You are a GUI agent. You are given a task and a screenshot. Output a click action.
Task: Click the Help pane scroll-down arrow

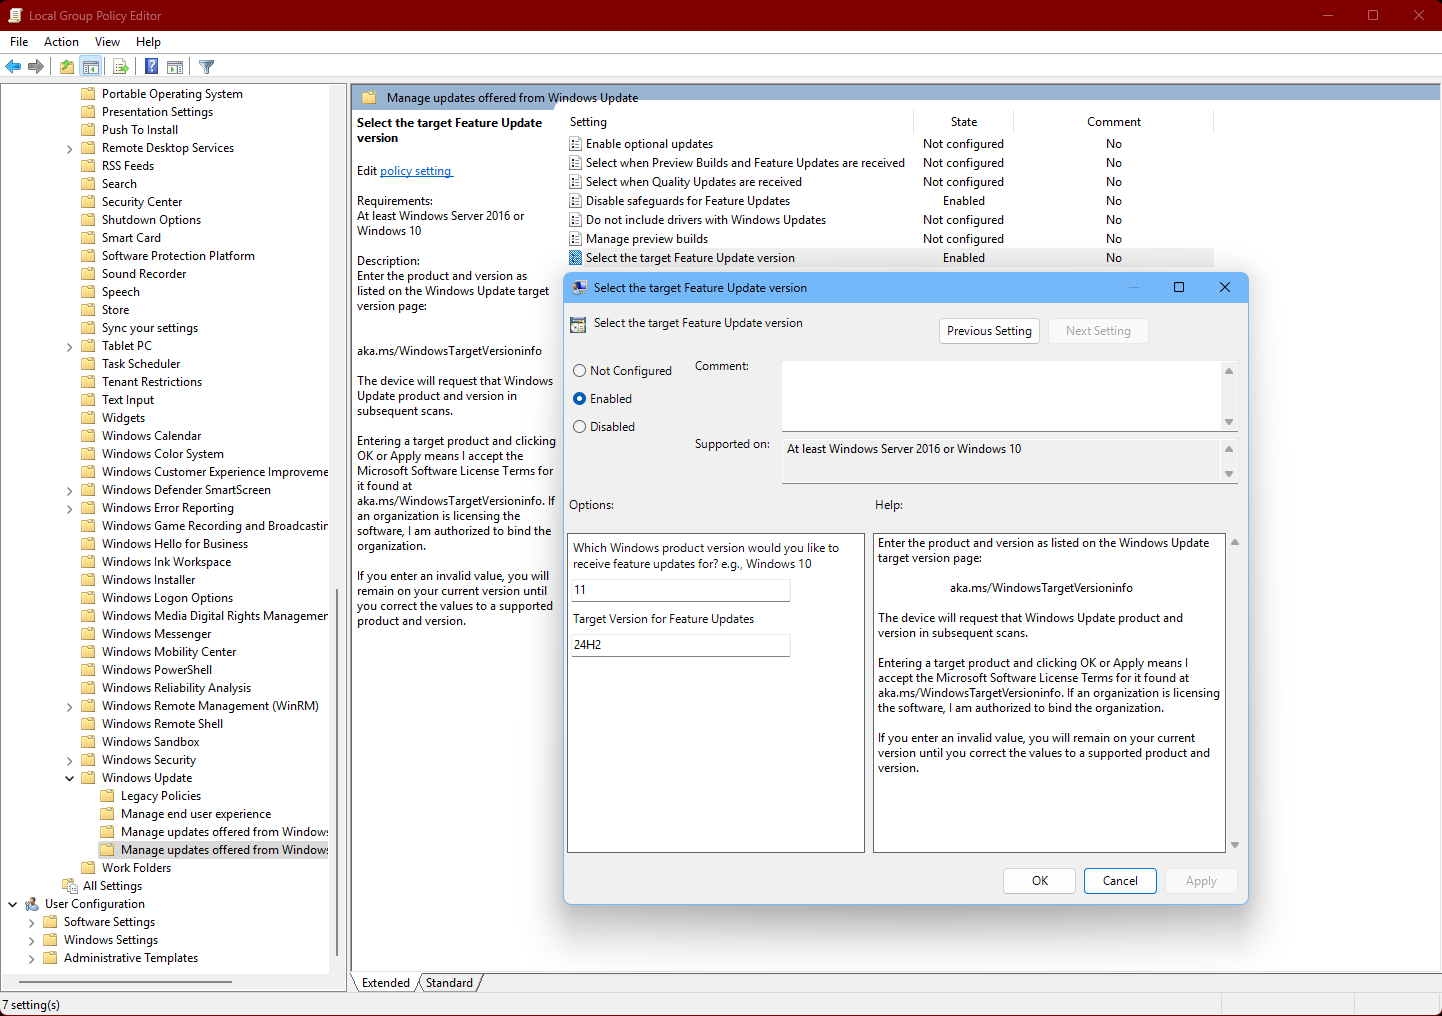click(x=1235, y=845)
